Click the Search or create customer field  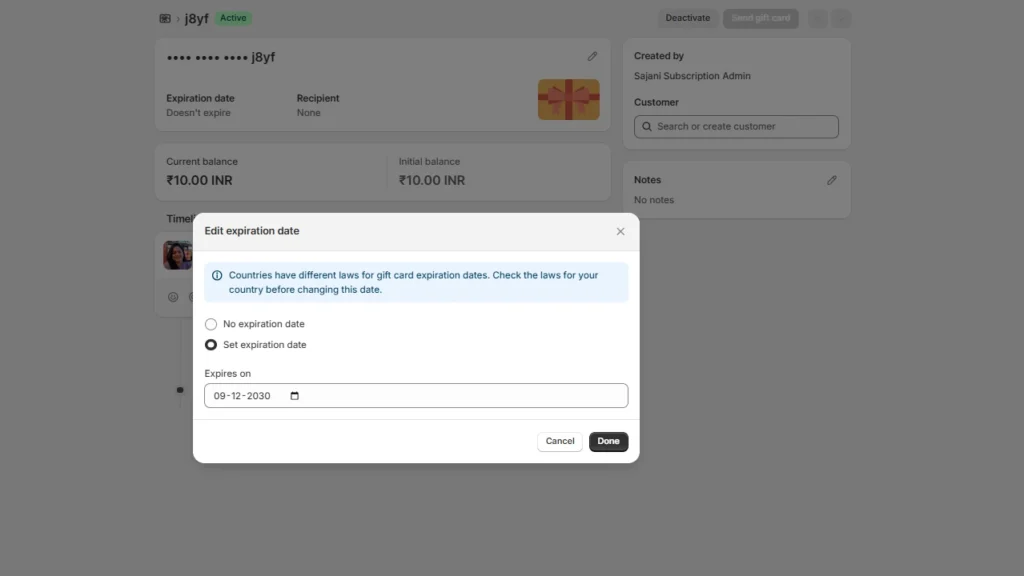[x=735, y=126]
